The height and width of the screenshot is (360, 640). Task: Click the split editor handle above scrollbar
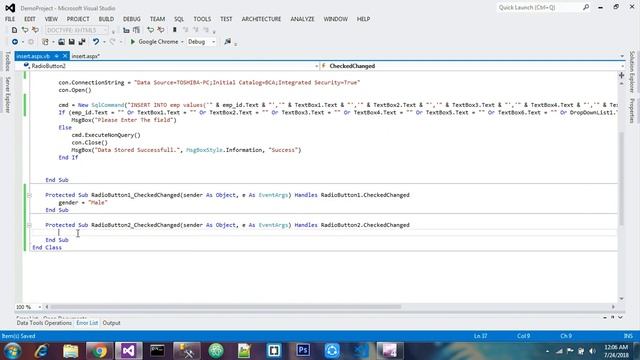pyautogui.click(x=621, y=76)
